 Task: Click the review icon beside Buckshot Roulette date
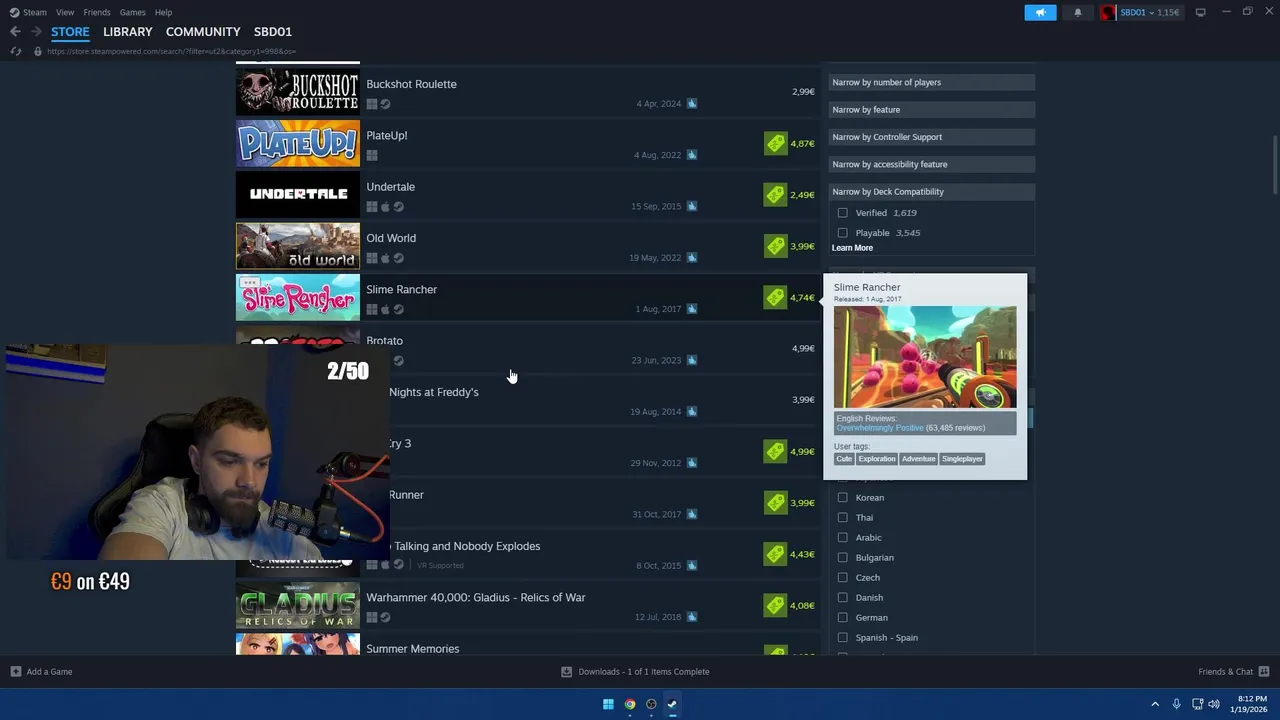coord(692,103)
